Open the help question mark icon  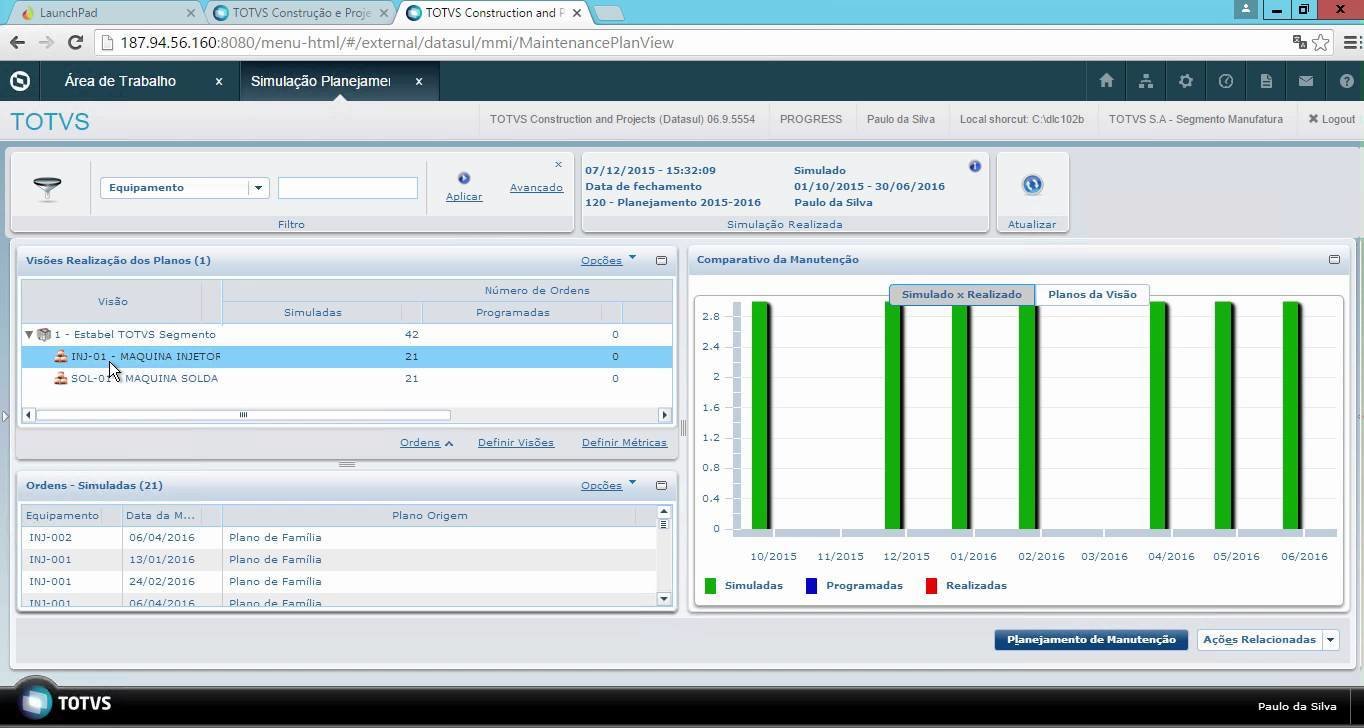(x=1346, y=81)
